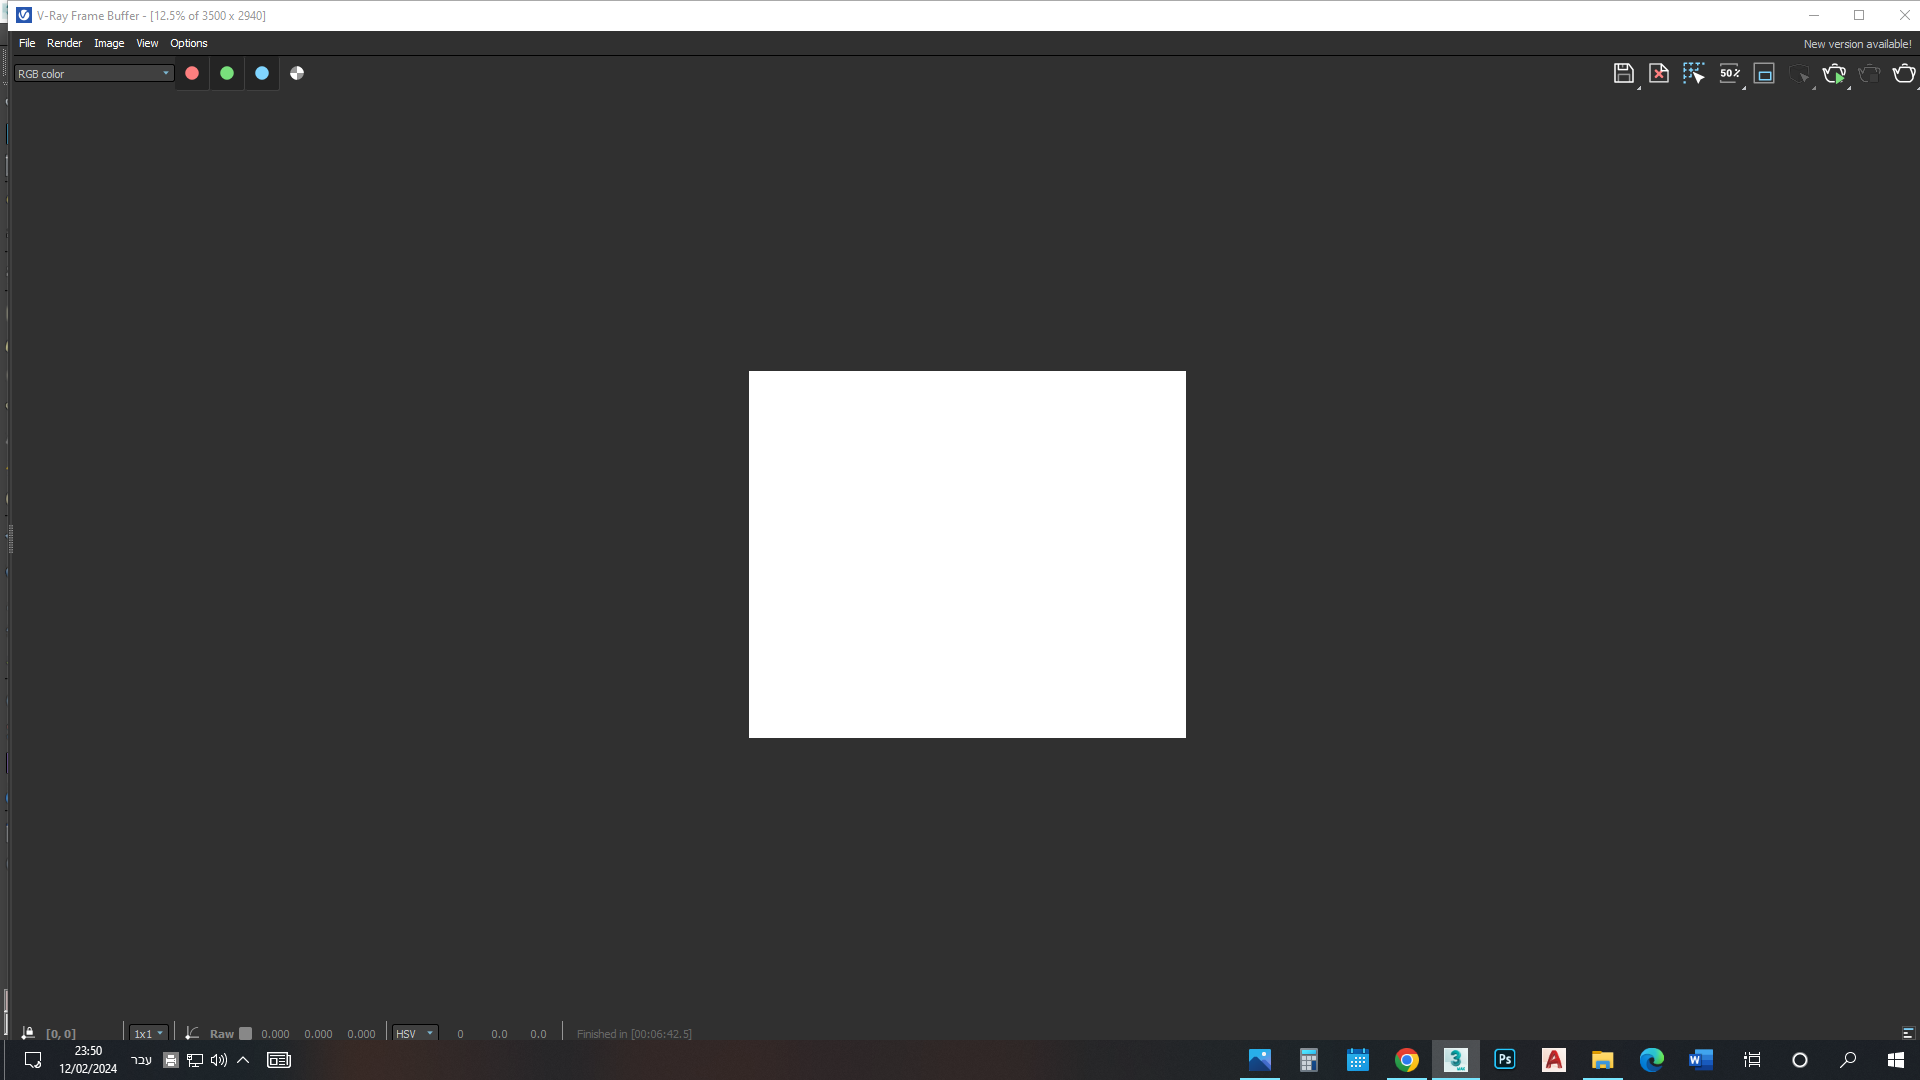Enable the region render tool
The image size is (1920, 1080).
(x=1694, y=72)
